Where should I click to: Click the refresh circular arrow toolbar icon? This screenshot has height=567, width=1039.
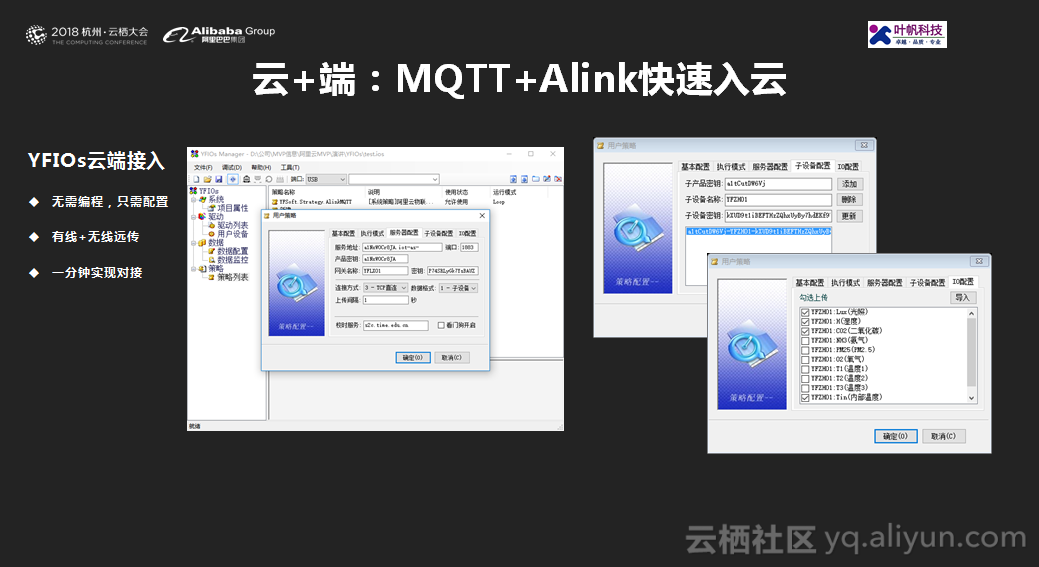pyautogui.click(x=269, y=179)
